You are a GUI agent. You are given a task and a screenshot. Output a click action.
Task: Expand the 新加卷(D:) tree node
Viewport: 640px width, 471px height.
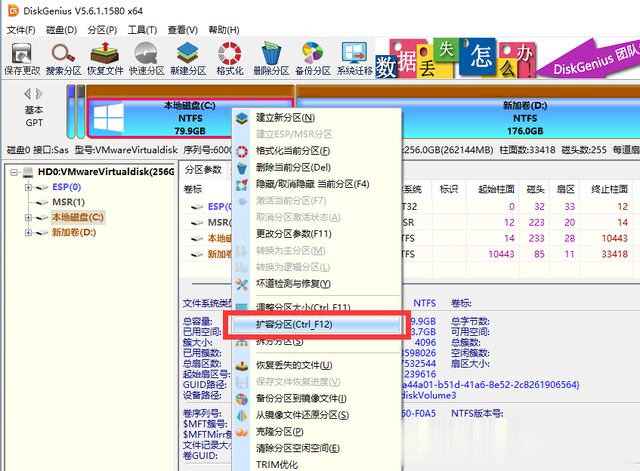(28, 233)
